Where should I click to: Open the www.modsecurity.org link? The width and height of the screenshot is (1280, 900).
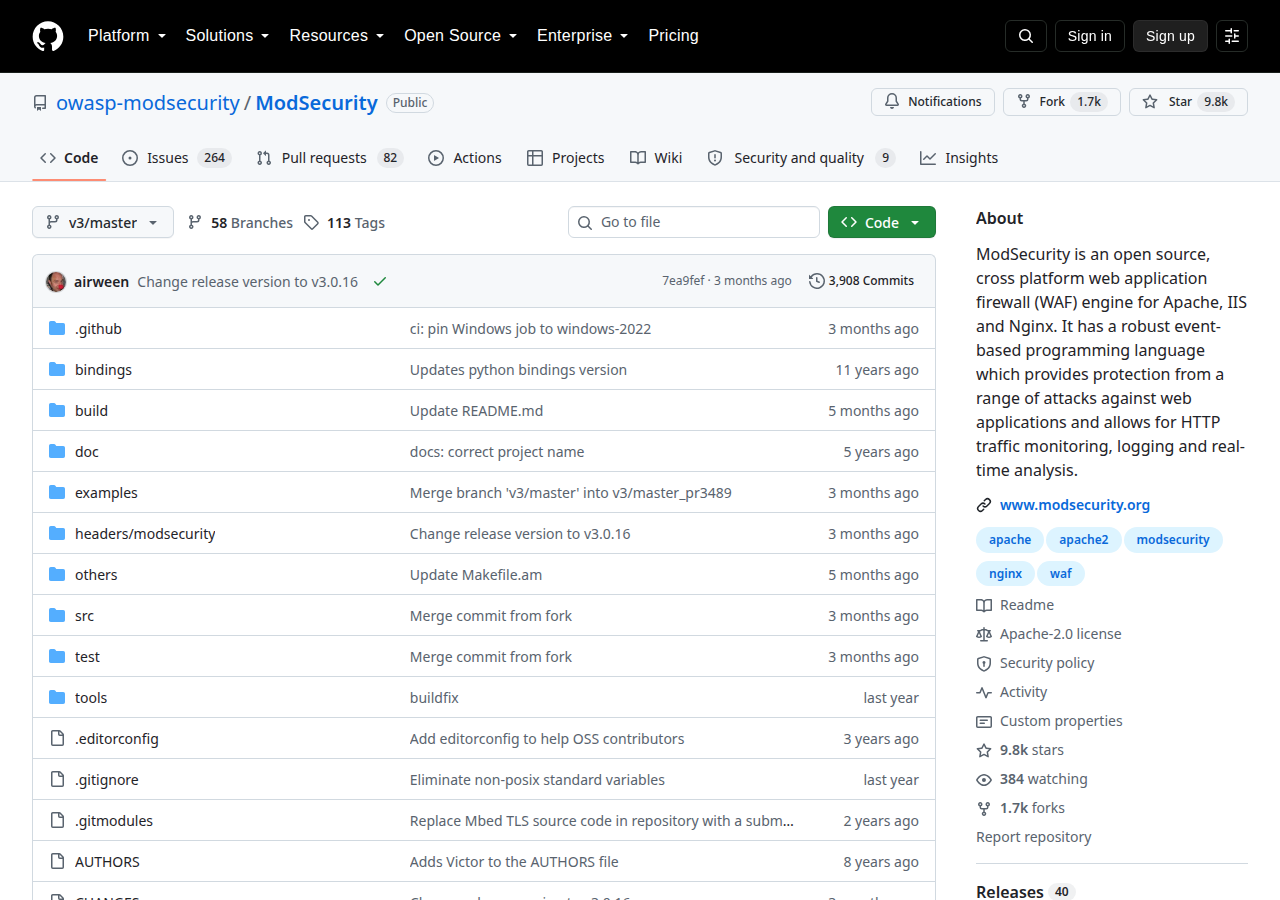point(1075,505)
